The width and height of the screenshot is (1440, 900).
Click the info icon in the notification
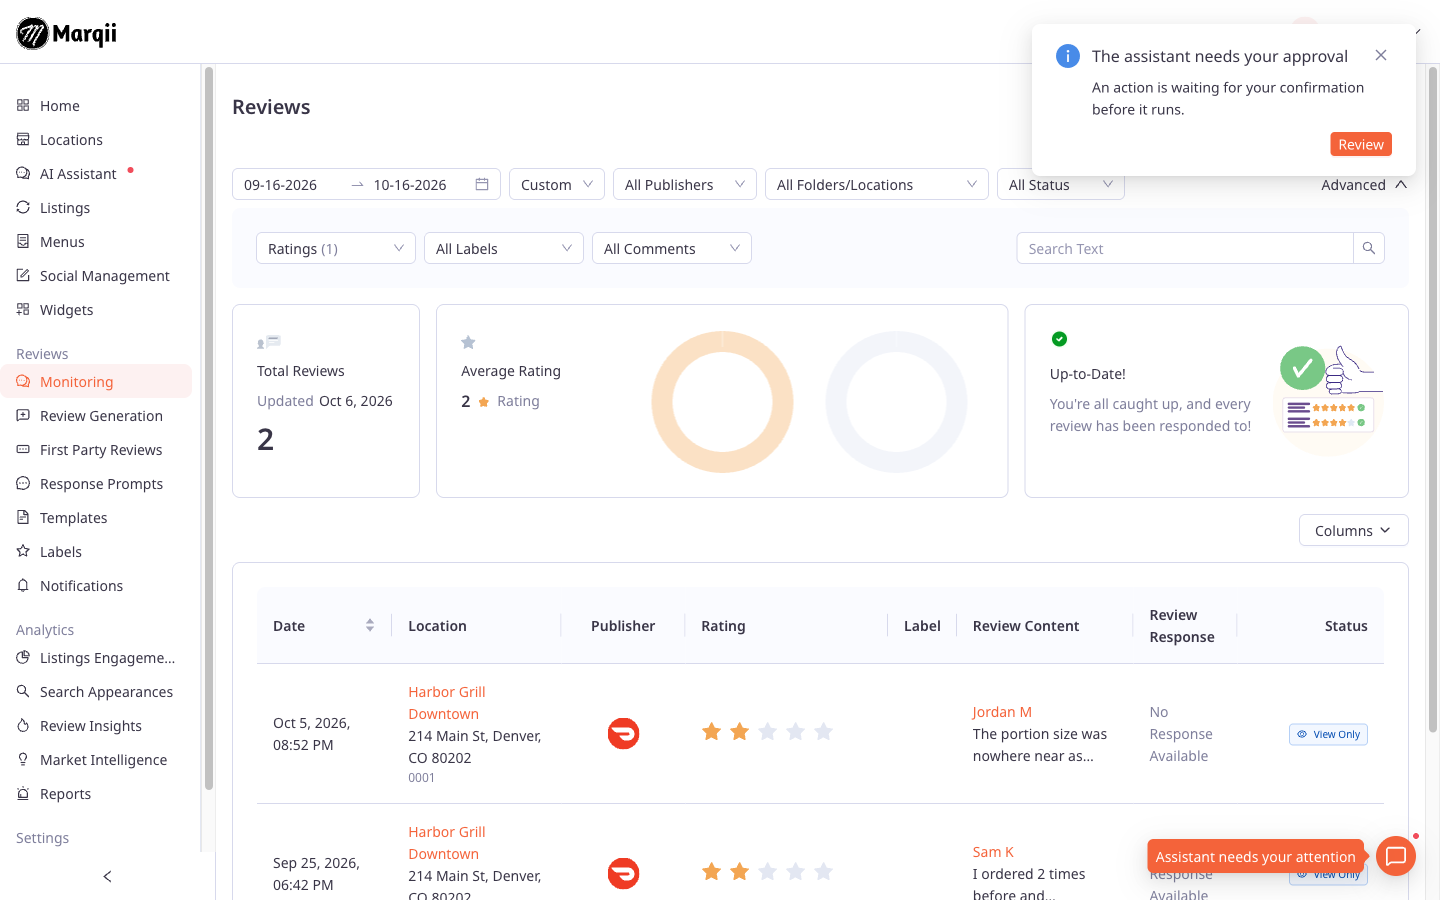click(x=1068, y=56)
